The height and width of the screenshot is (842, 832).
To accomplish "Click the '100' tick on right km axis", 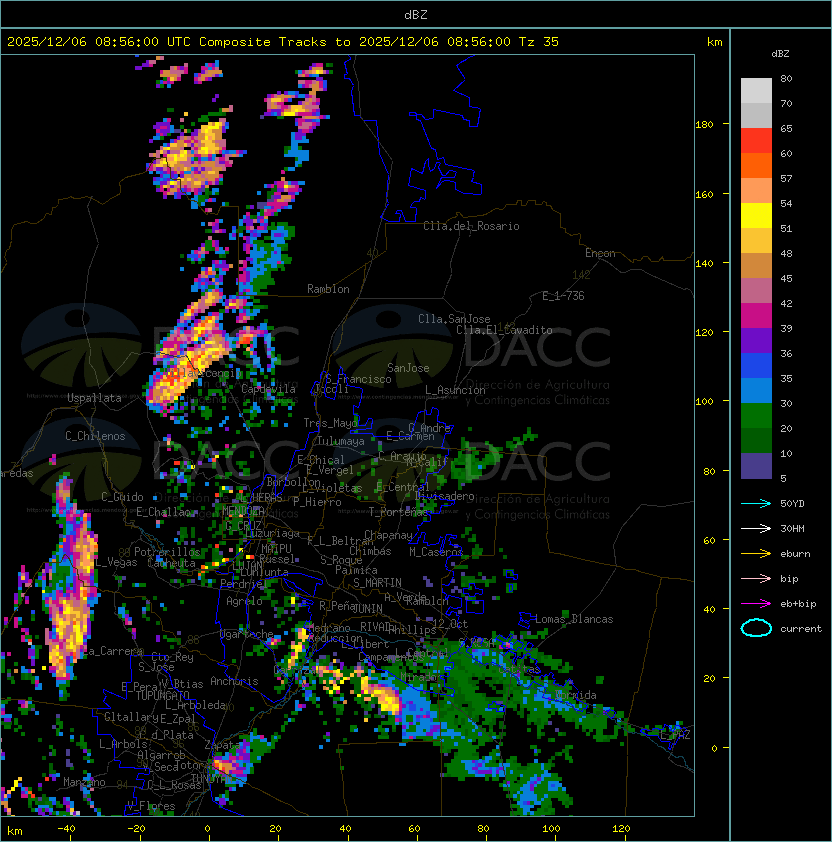I will tap(704, 402).
